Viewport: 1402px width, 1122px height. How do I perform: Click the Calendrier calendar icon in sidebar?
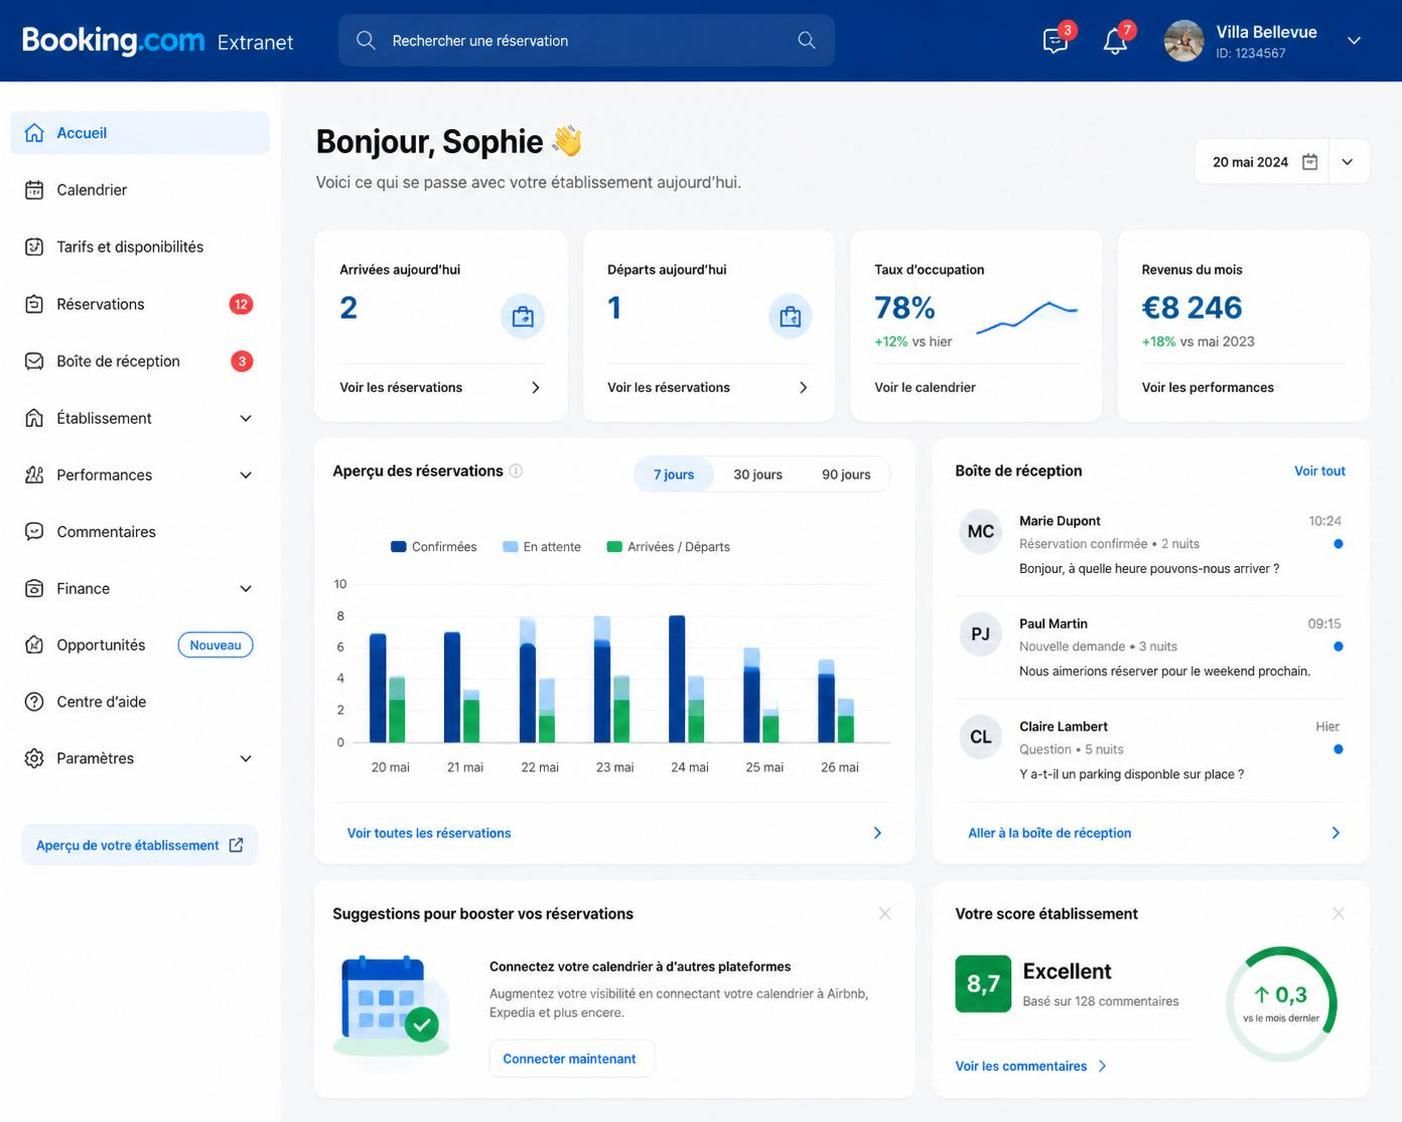pyautogui.click(x=34, y=190)
